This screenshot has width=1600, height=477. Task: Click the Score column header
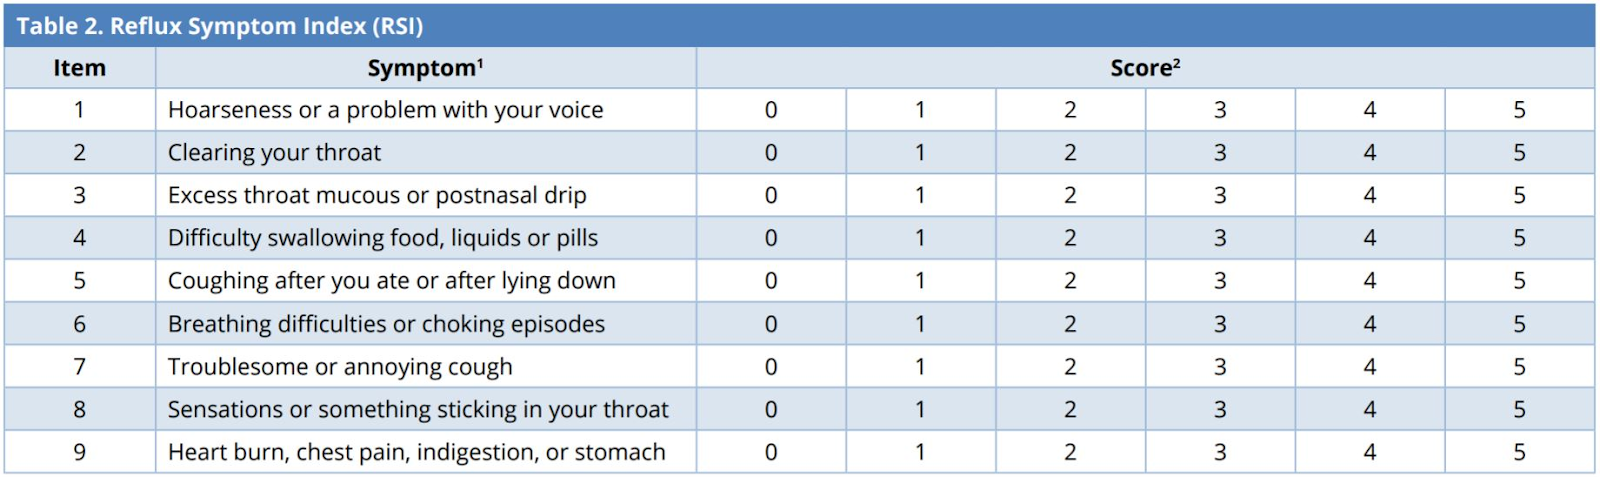(x=1145, y=68)
